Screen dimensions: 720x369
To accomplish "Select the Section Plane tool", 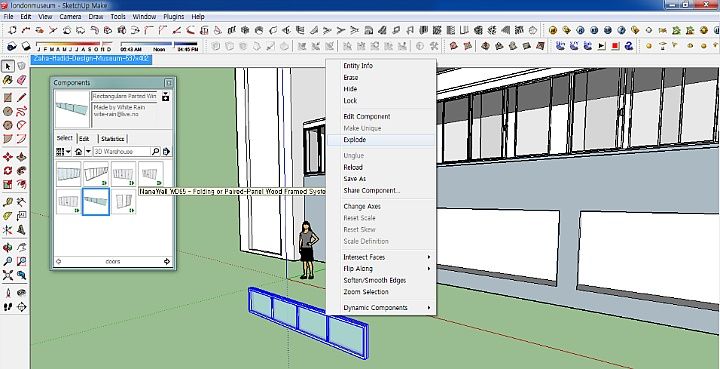I will (x=22, y=307).
